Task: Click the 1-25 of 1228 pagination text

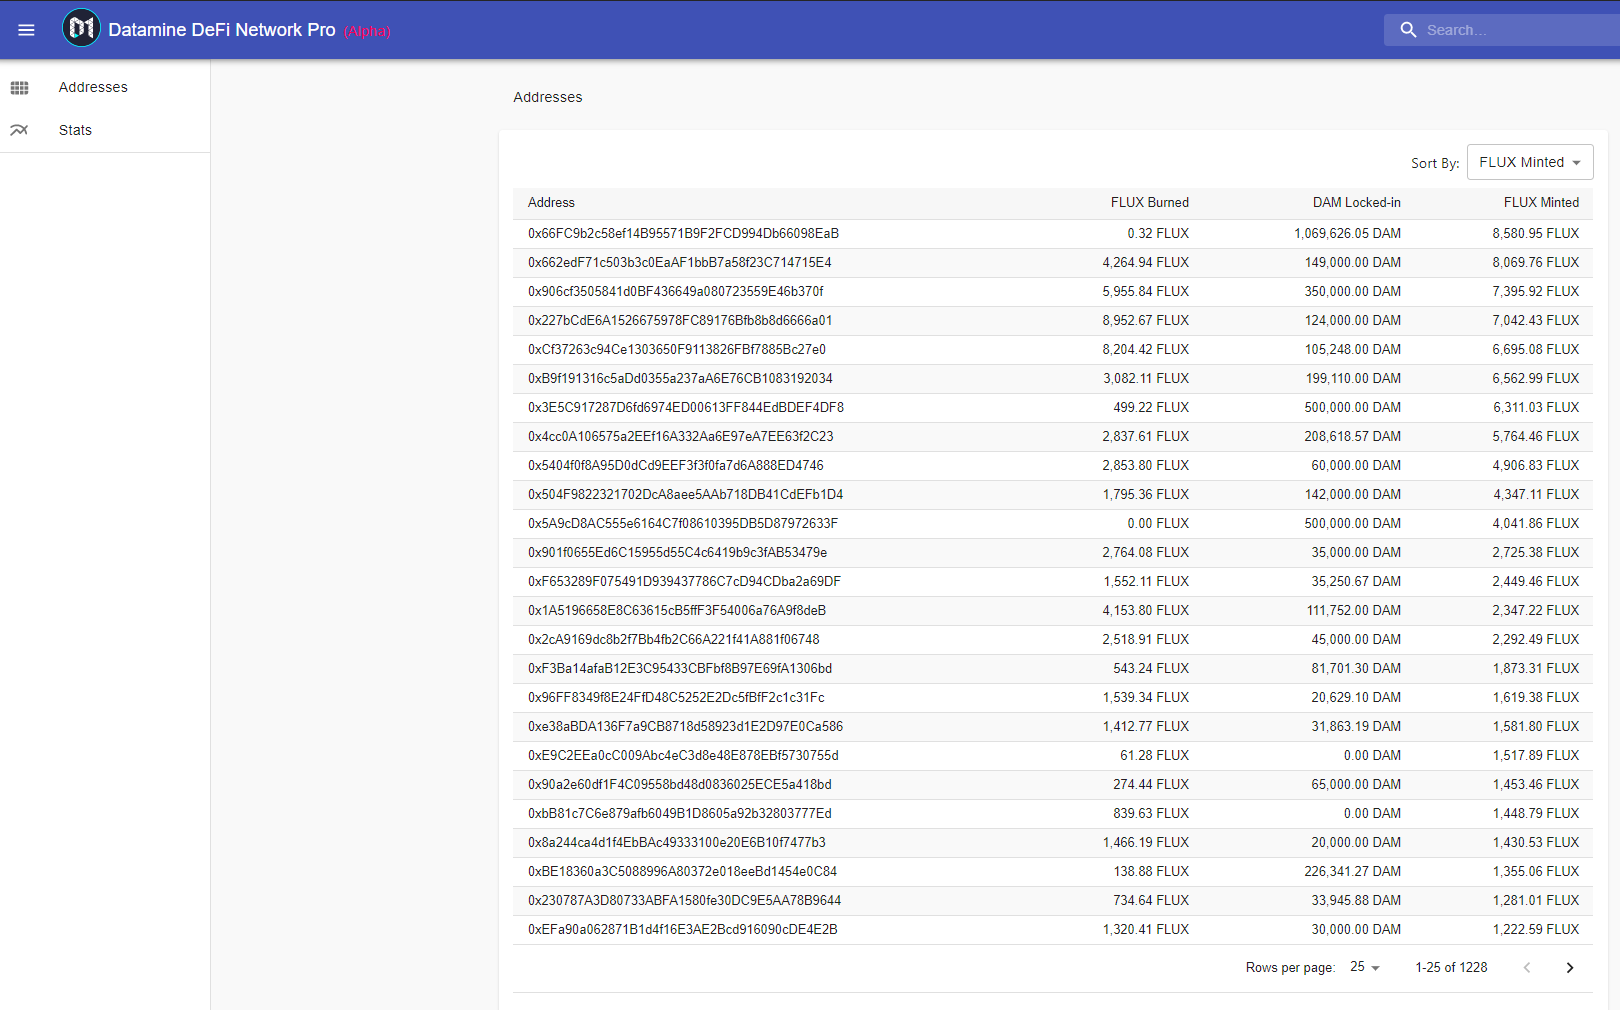Action: pyautogui.click(x=1451, y=968)
